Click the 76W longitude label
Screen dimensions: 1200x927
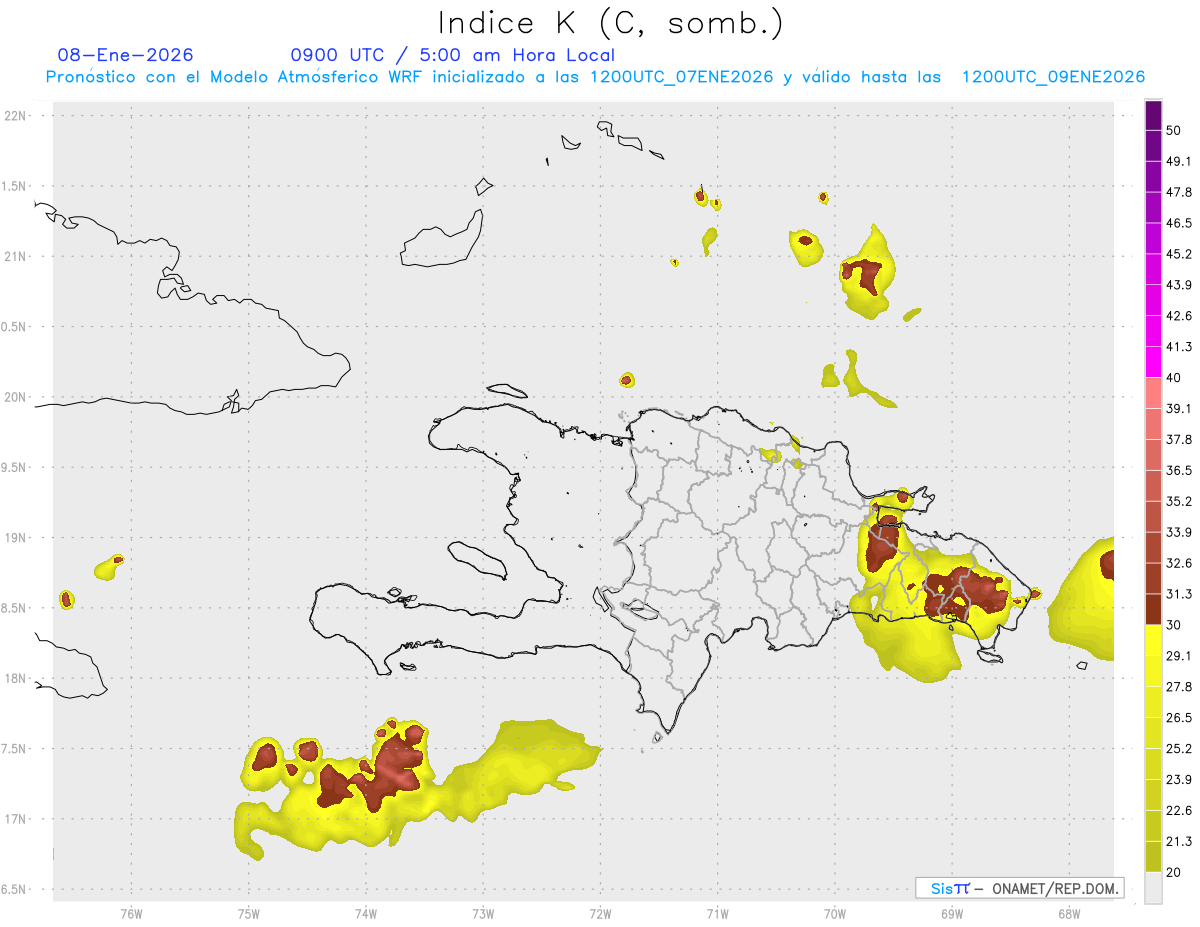131,913
